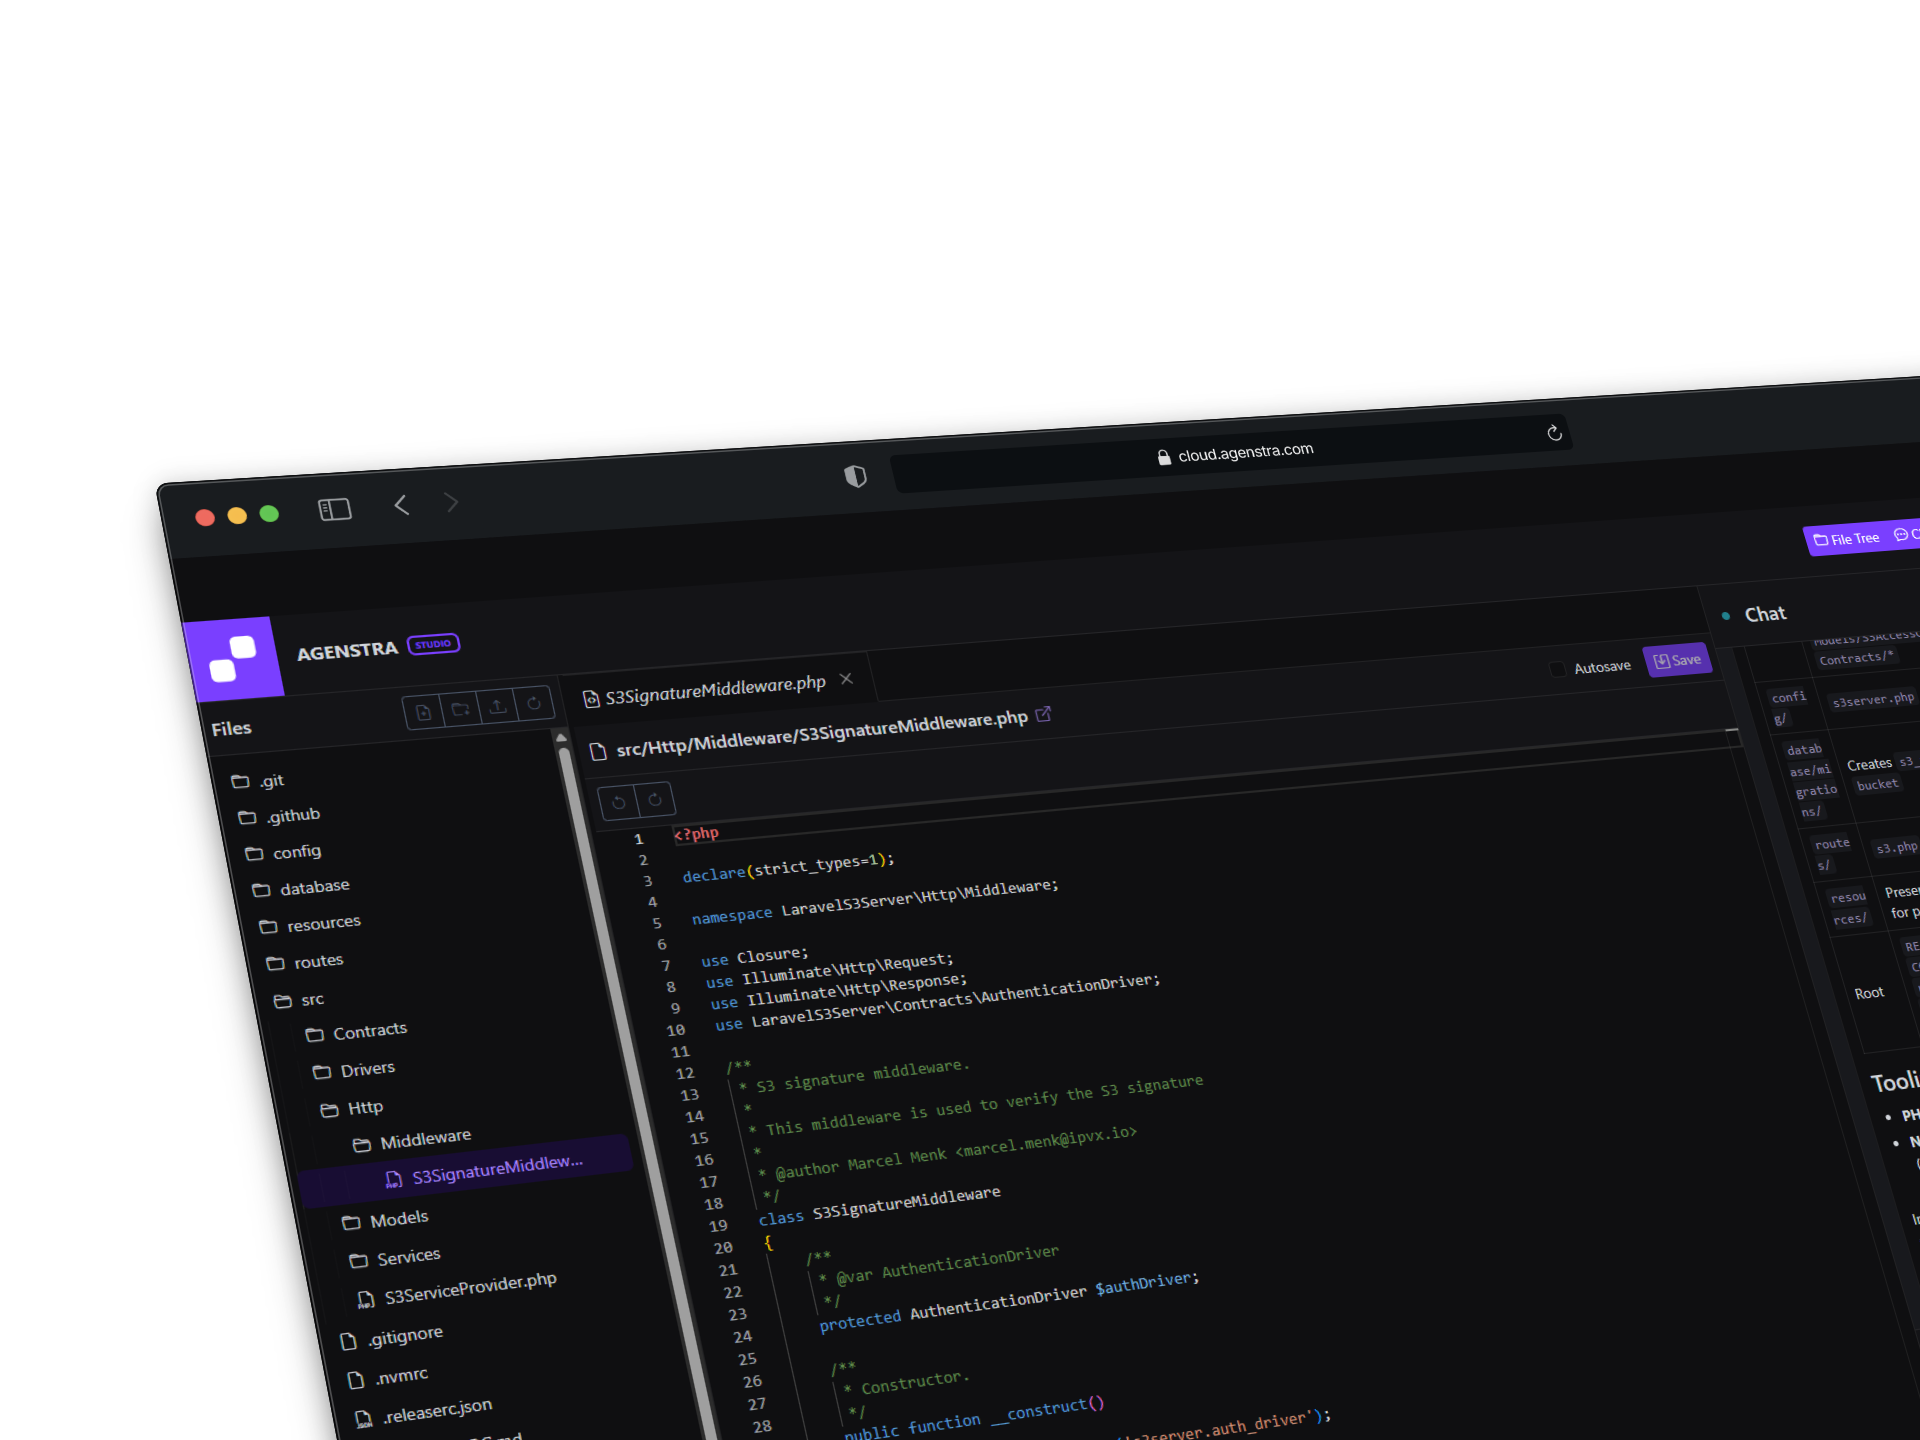Upload files via the upload icon
This screenshot has width=1920, height=1440.
tap(498, 705)
